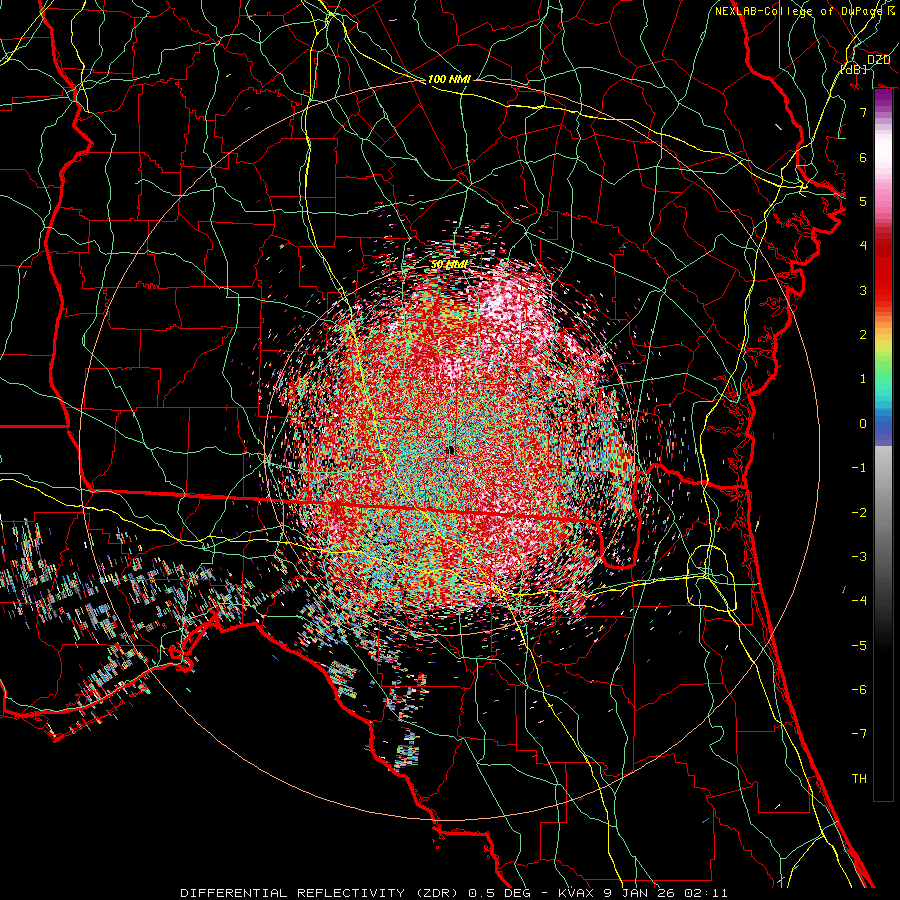
Task: Click the 50 NMI range ring label
Action: tap(449, 265)
